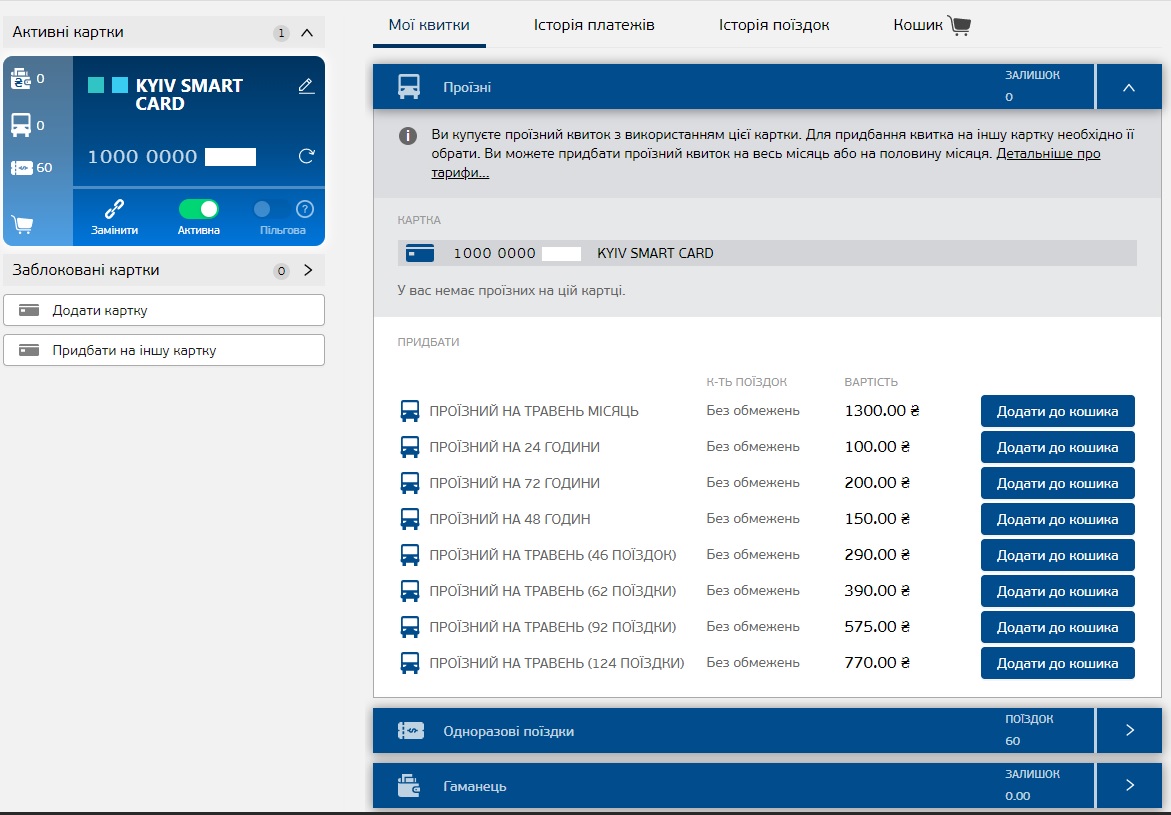Click the info icon in travel pass notice
This screenshot has height=815, width=1171.
coord(408,136)
